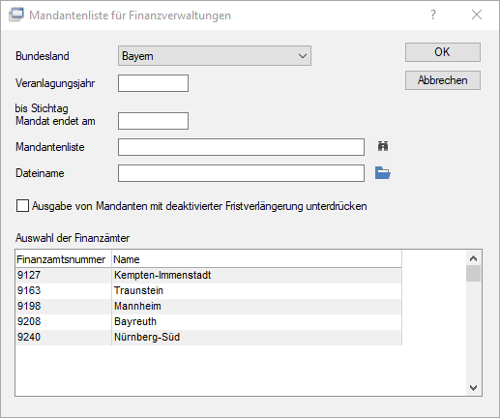Click the 'Auswahl der Finanzämter' label
Viewport: 500px width, 418px height.
[x=72, y=238]
